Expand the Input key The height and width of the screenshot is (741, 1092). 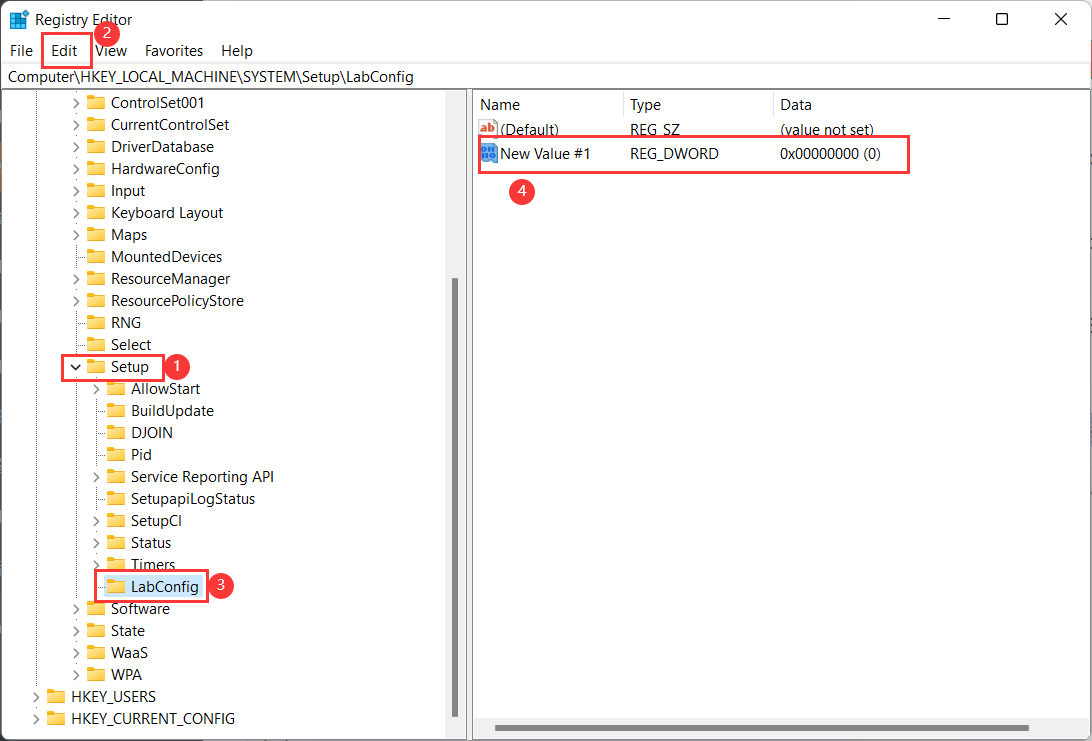[77, 191]
